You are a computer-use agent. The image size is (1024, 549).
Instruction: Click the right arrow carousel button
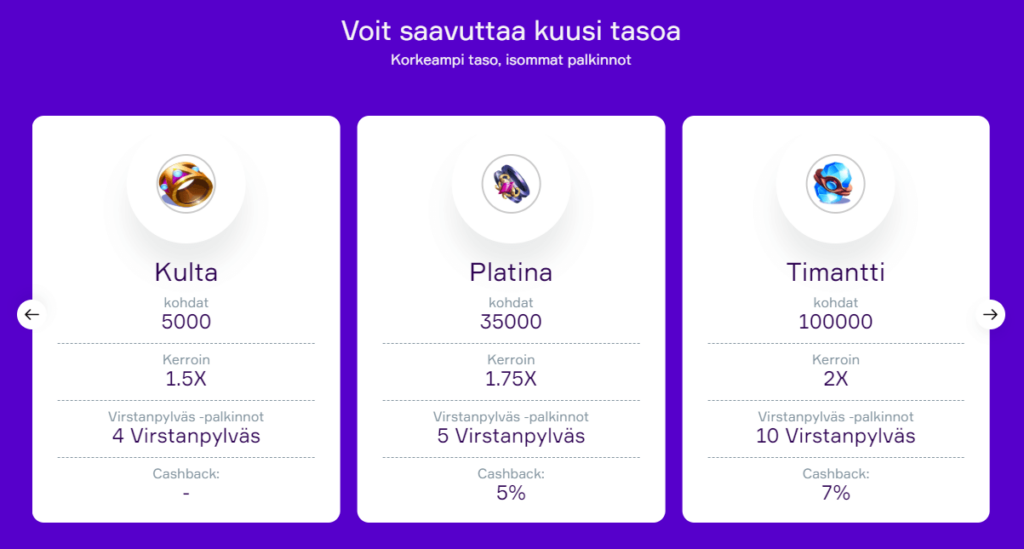pyautogui.click(x=990, y=315)
